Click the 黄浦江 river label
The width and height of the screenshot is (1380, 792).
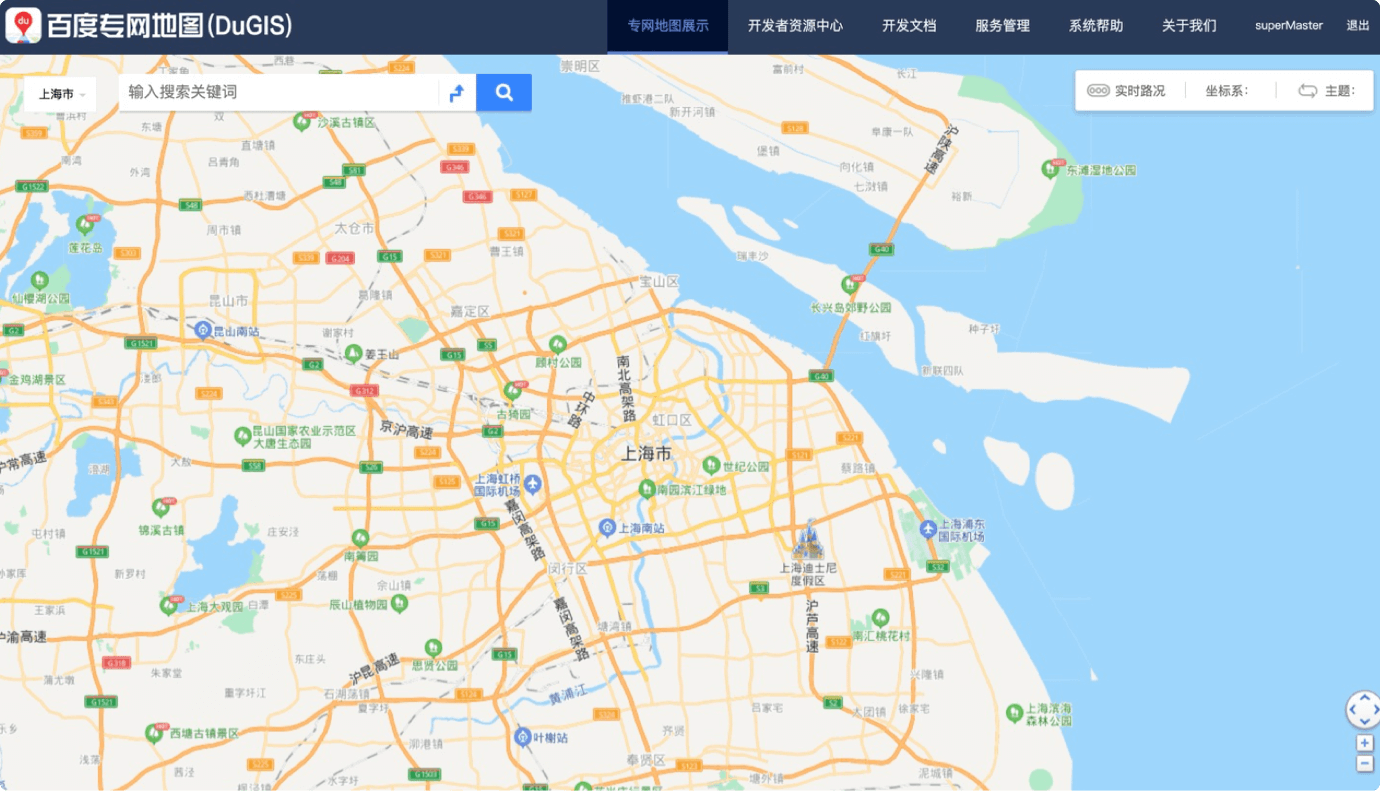(x=568, y=694)
